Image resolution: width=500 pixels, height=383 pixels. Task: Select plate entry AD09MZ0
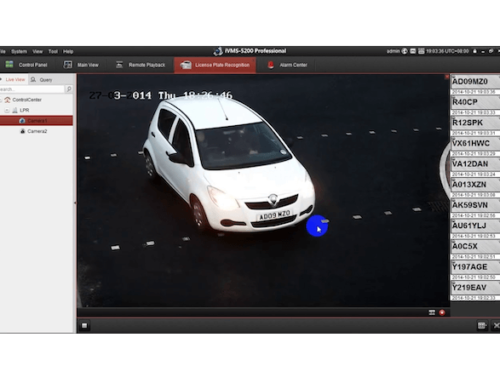475,81
